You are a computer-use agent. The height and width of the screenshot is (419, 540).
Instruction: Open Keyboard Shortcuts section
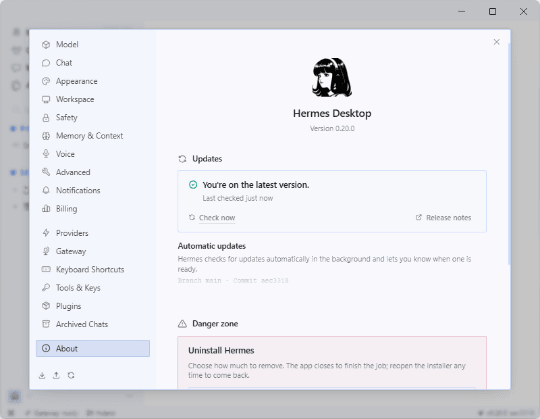point(93,270)
